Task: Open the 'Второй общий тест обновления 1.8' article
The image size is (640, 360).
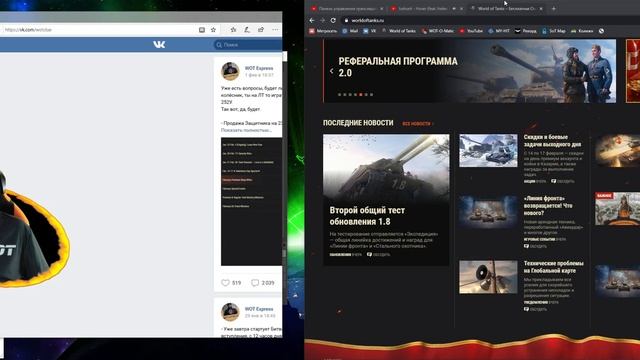Action: tap(386, 200)
